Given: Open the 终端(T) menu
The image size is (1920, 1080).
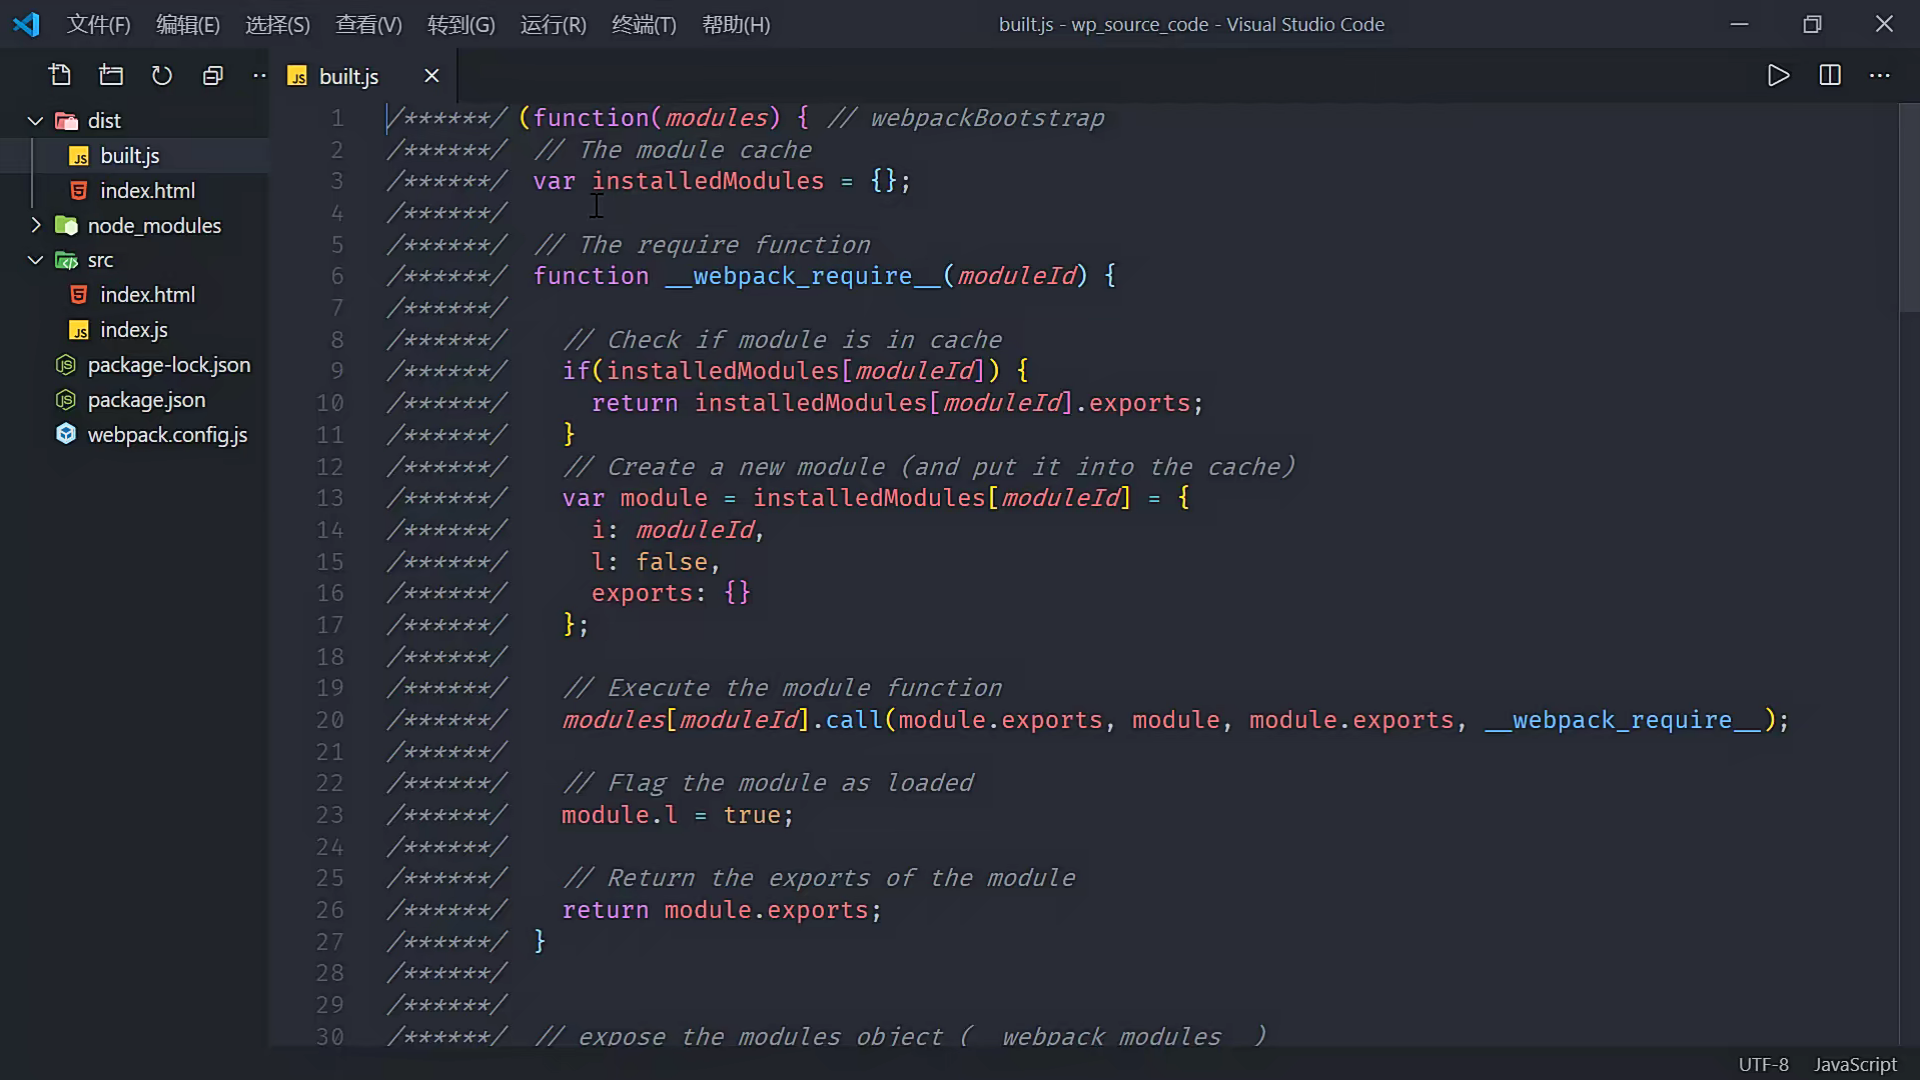Looking at the screenshot, I should [x=644, y=24].
